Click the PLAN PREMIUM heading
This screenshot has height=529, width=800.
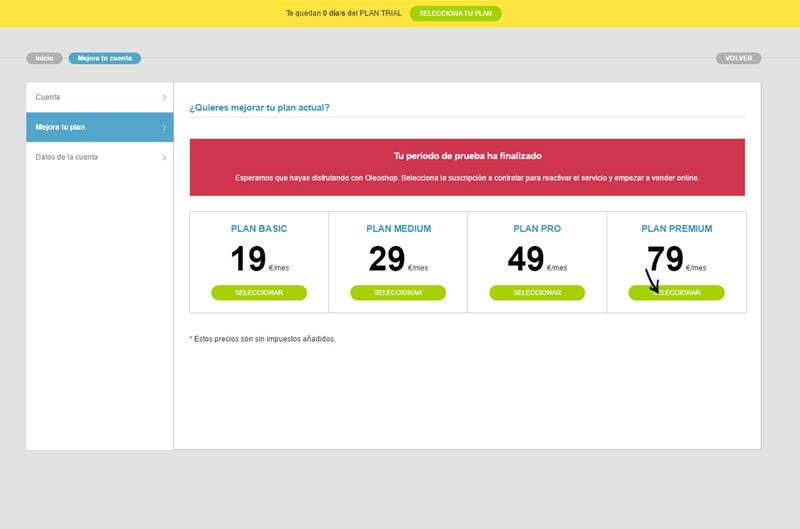pos(677,229)
